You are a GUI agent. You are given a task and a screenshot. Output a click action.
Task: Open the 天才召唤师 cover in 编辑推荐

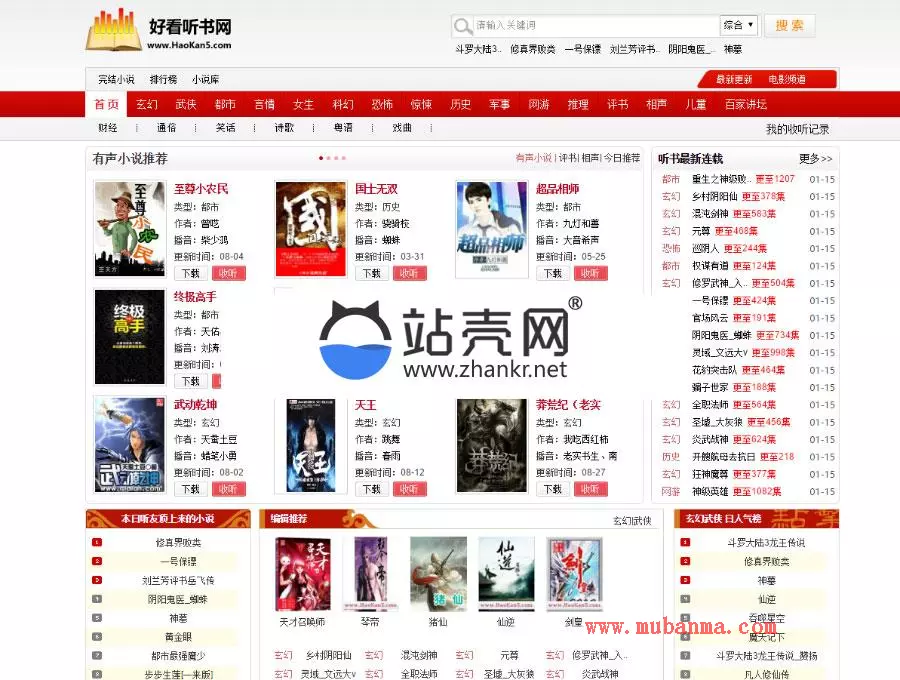303,573
